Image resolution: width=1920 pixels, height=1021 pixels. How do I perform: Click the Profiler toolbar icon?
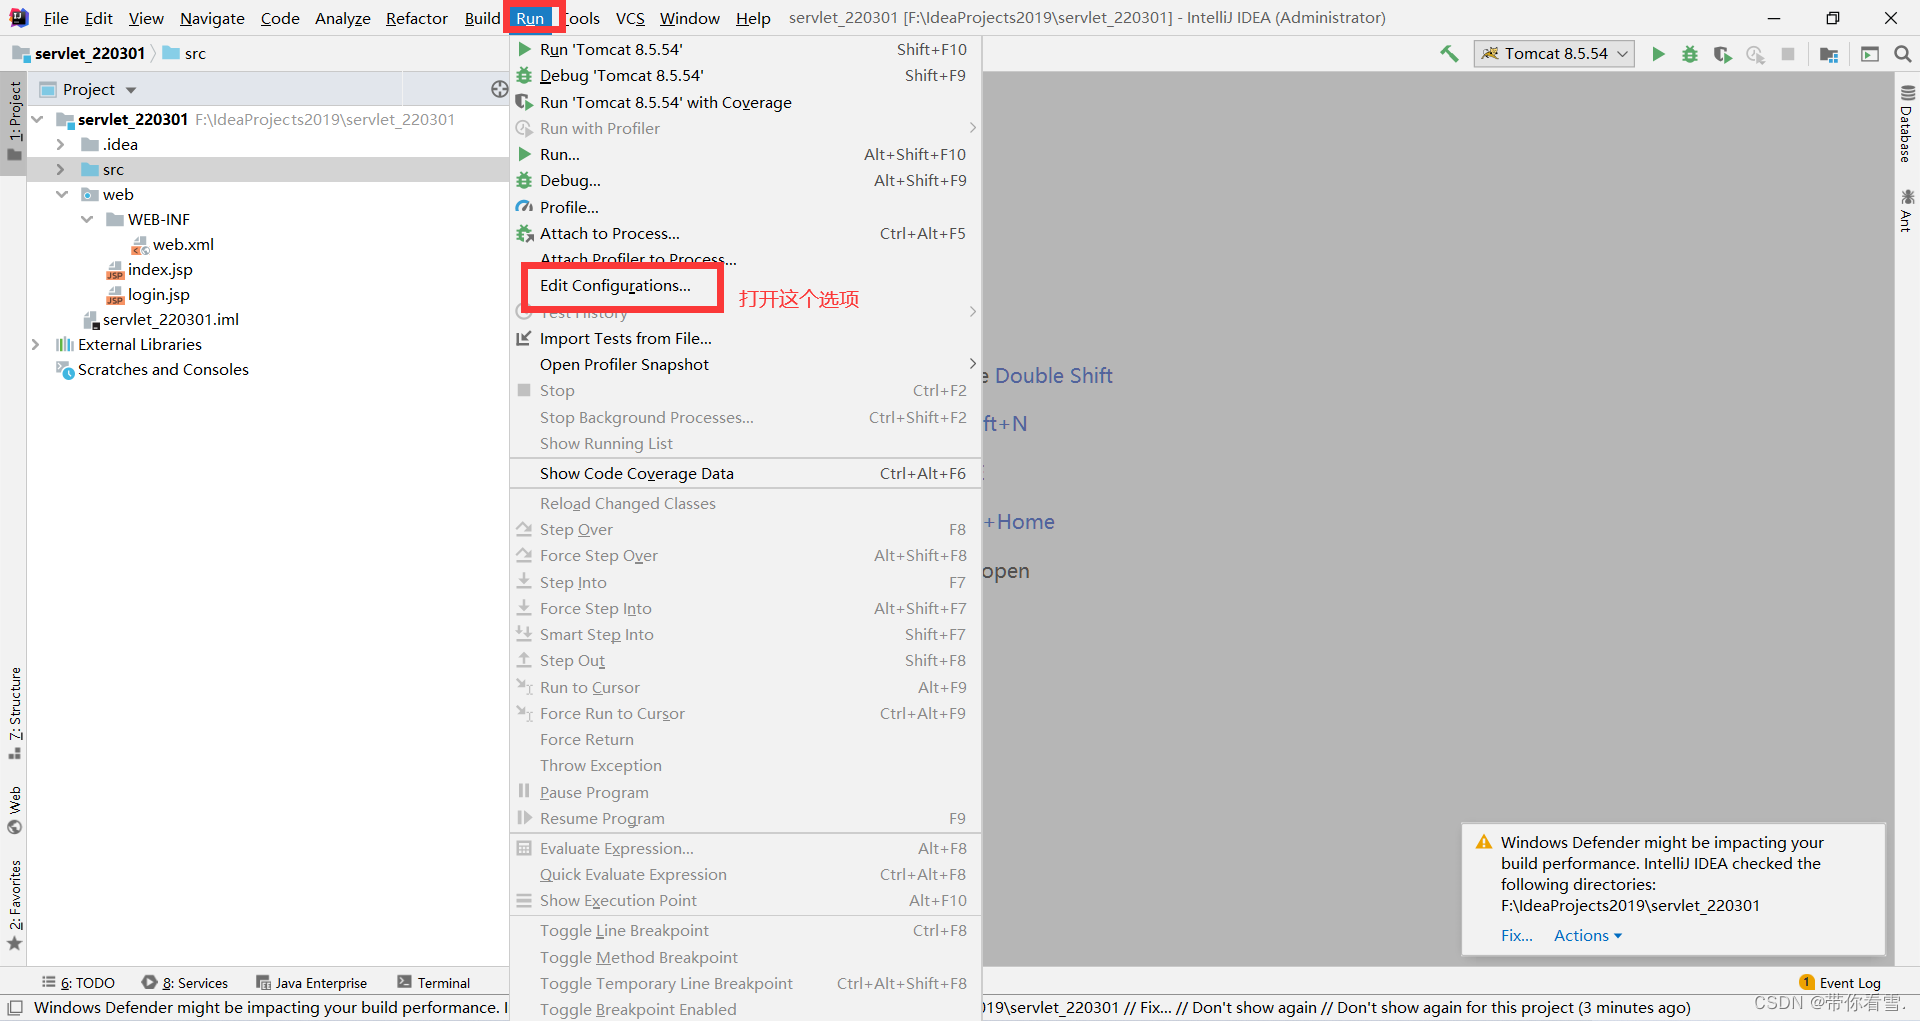point(1755,54)
